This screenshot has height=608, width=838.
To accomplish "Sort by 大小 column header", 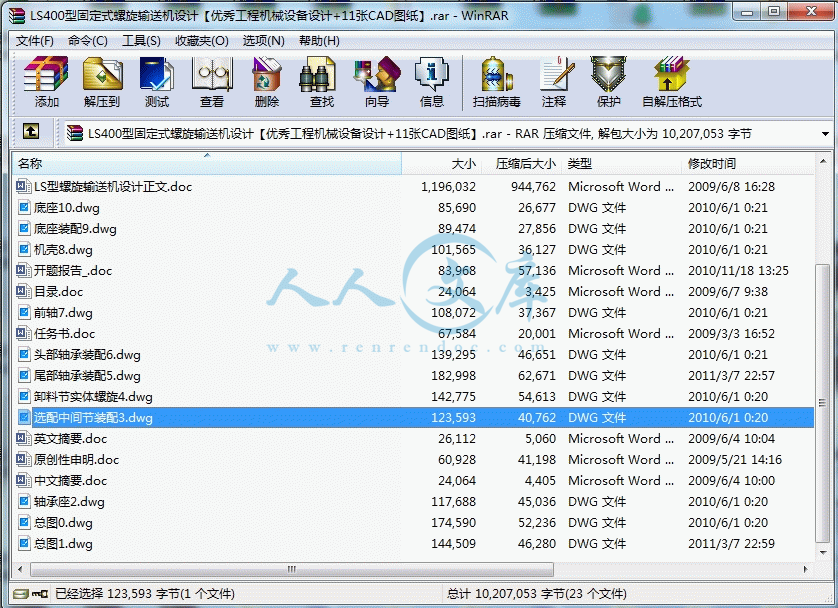I will pyautogui.click(x=441, y=163).
